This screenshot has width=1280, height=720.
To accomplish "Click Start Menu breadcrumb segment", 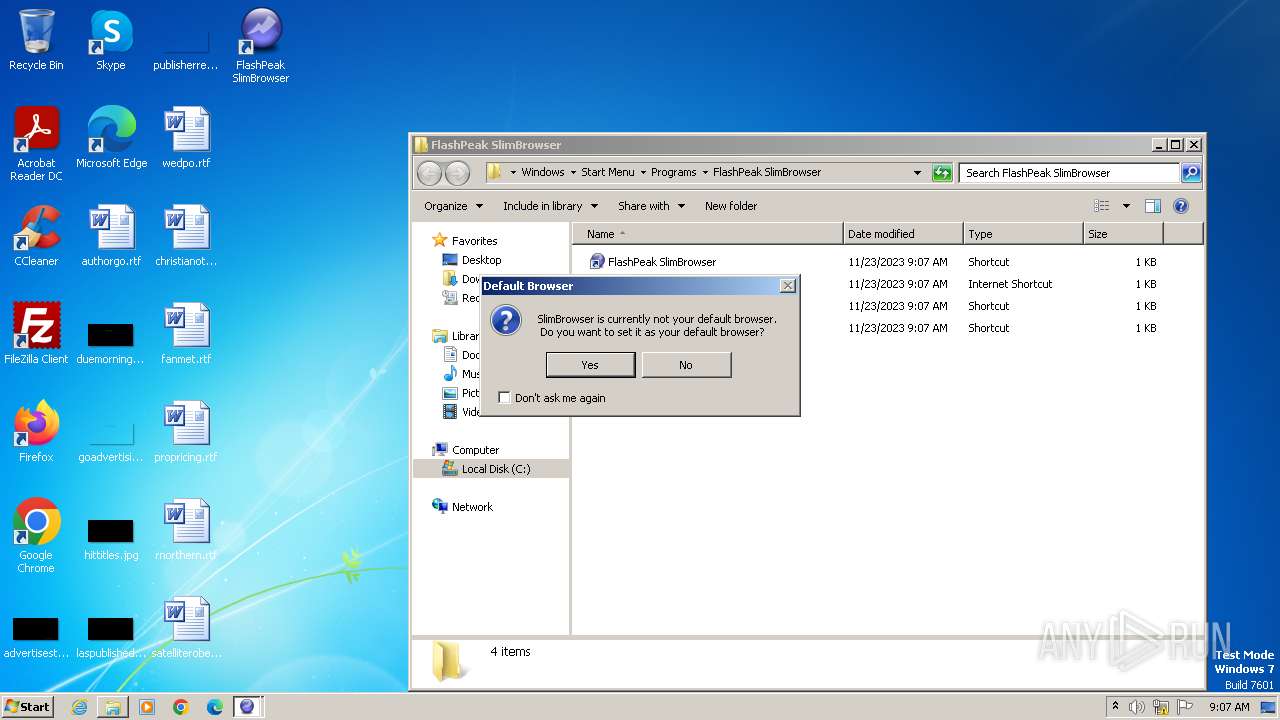I will tap(608, 172).
